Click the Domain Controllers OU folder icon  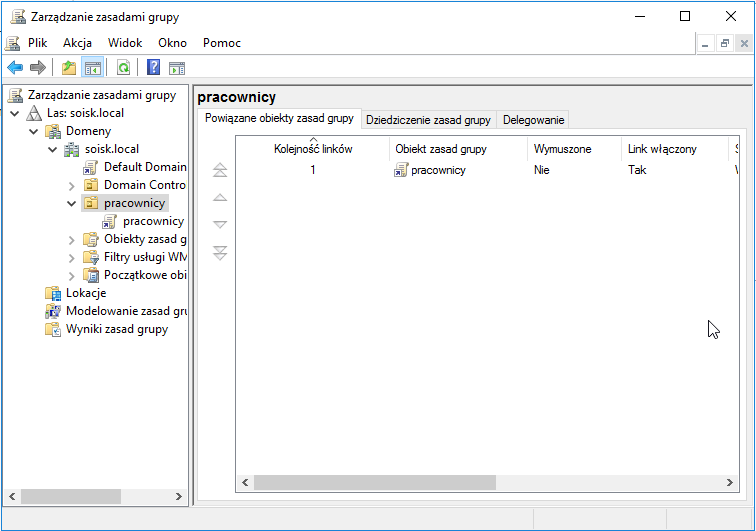(91, 185)
